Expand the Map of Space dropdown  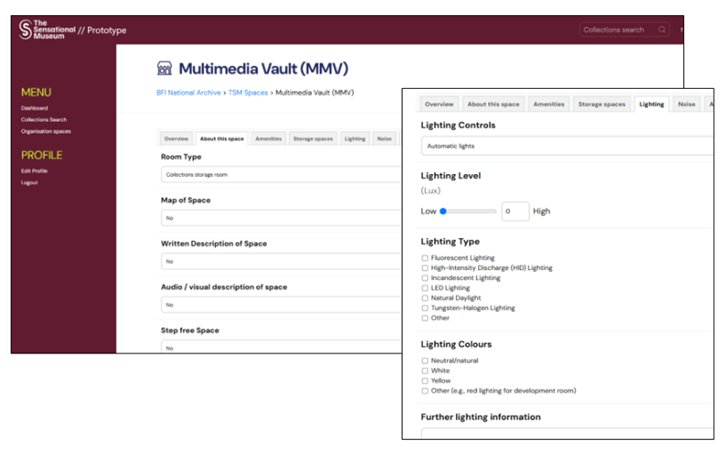pyautogui.click(x=280, y=218)
